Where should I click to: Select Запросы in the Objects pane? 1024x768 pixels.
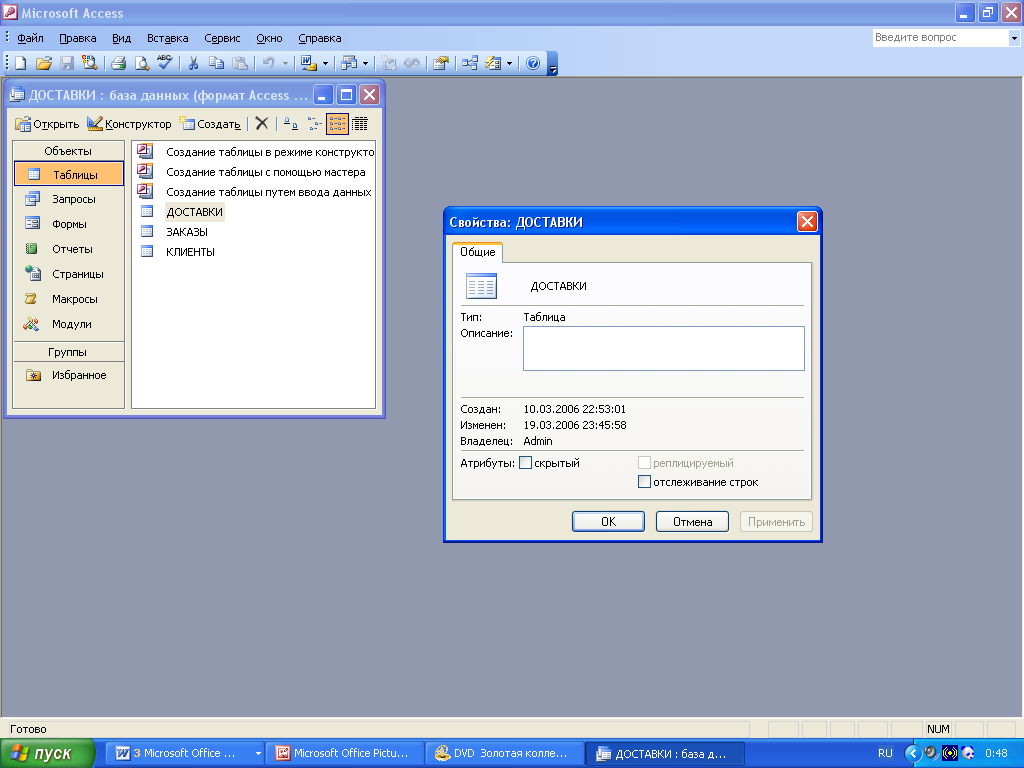(69, 199)
